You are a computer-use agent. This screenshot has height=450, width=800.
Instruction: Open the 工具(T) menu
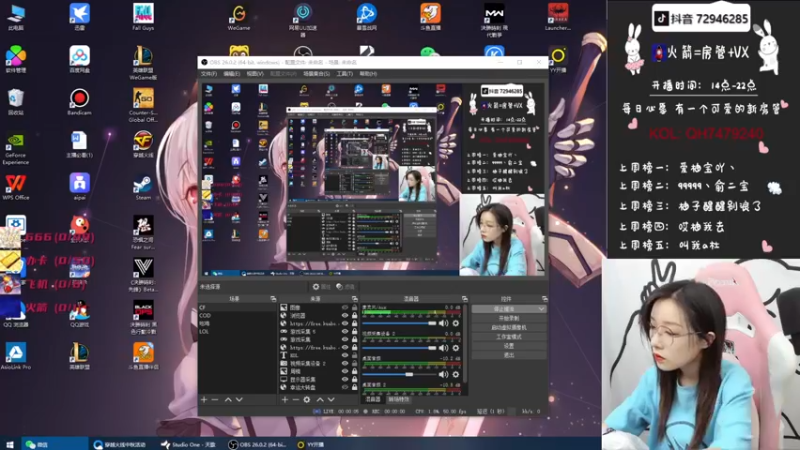click(x=344, y=74)
